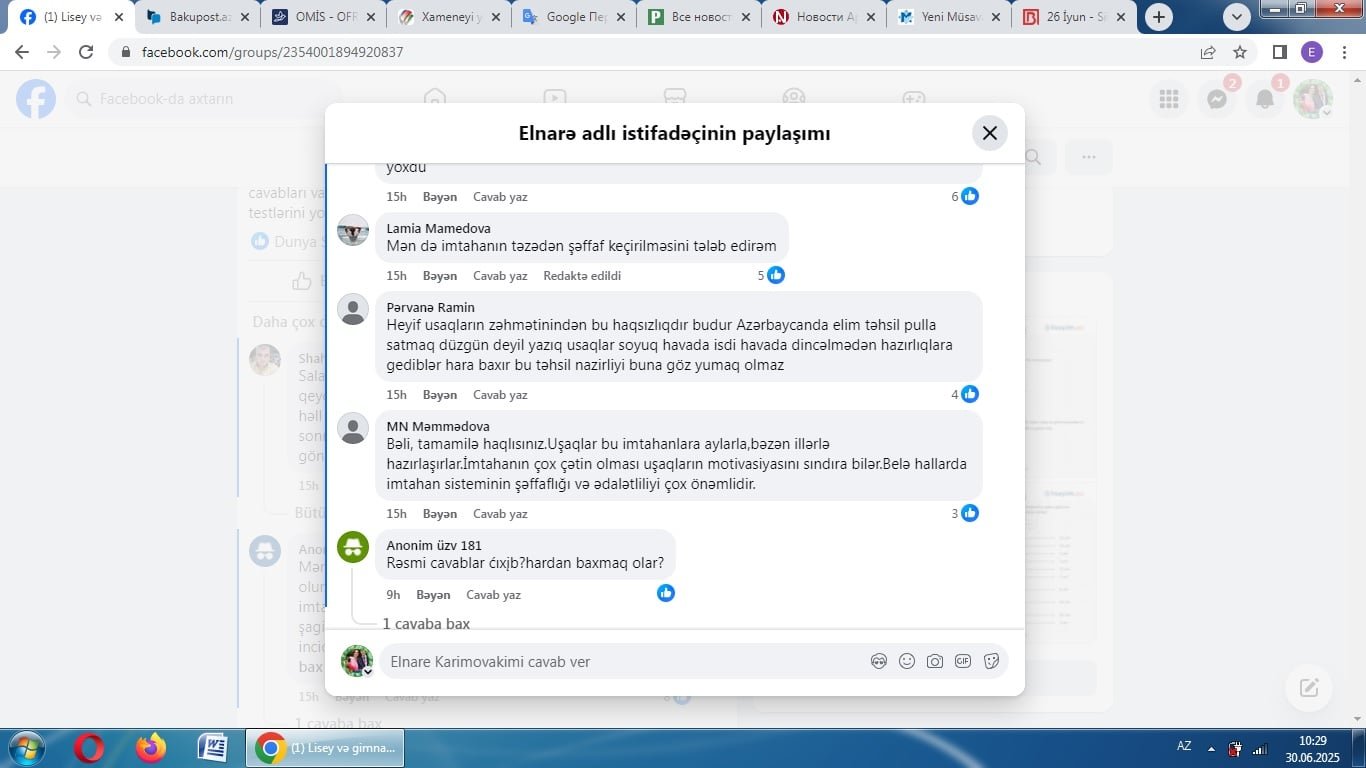This screenshot has height=768, width=1366.
Task: Open avatar sticker picker in reply box
Action: (879, 661)
